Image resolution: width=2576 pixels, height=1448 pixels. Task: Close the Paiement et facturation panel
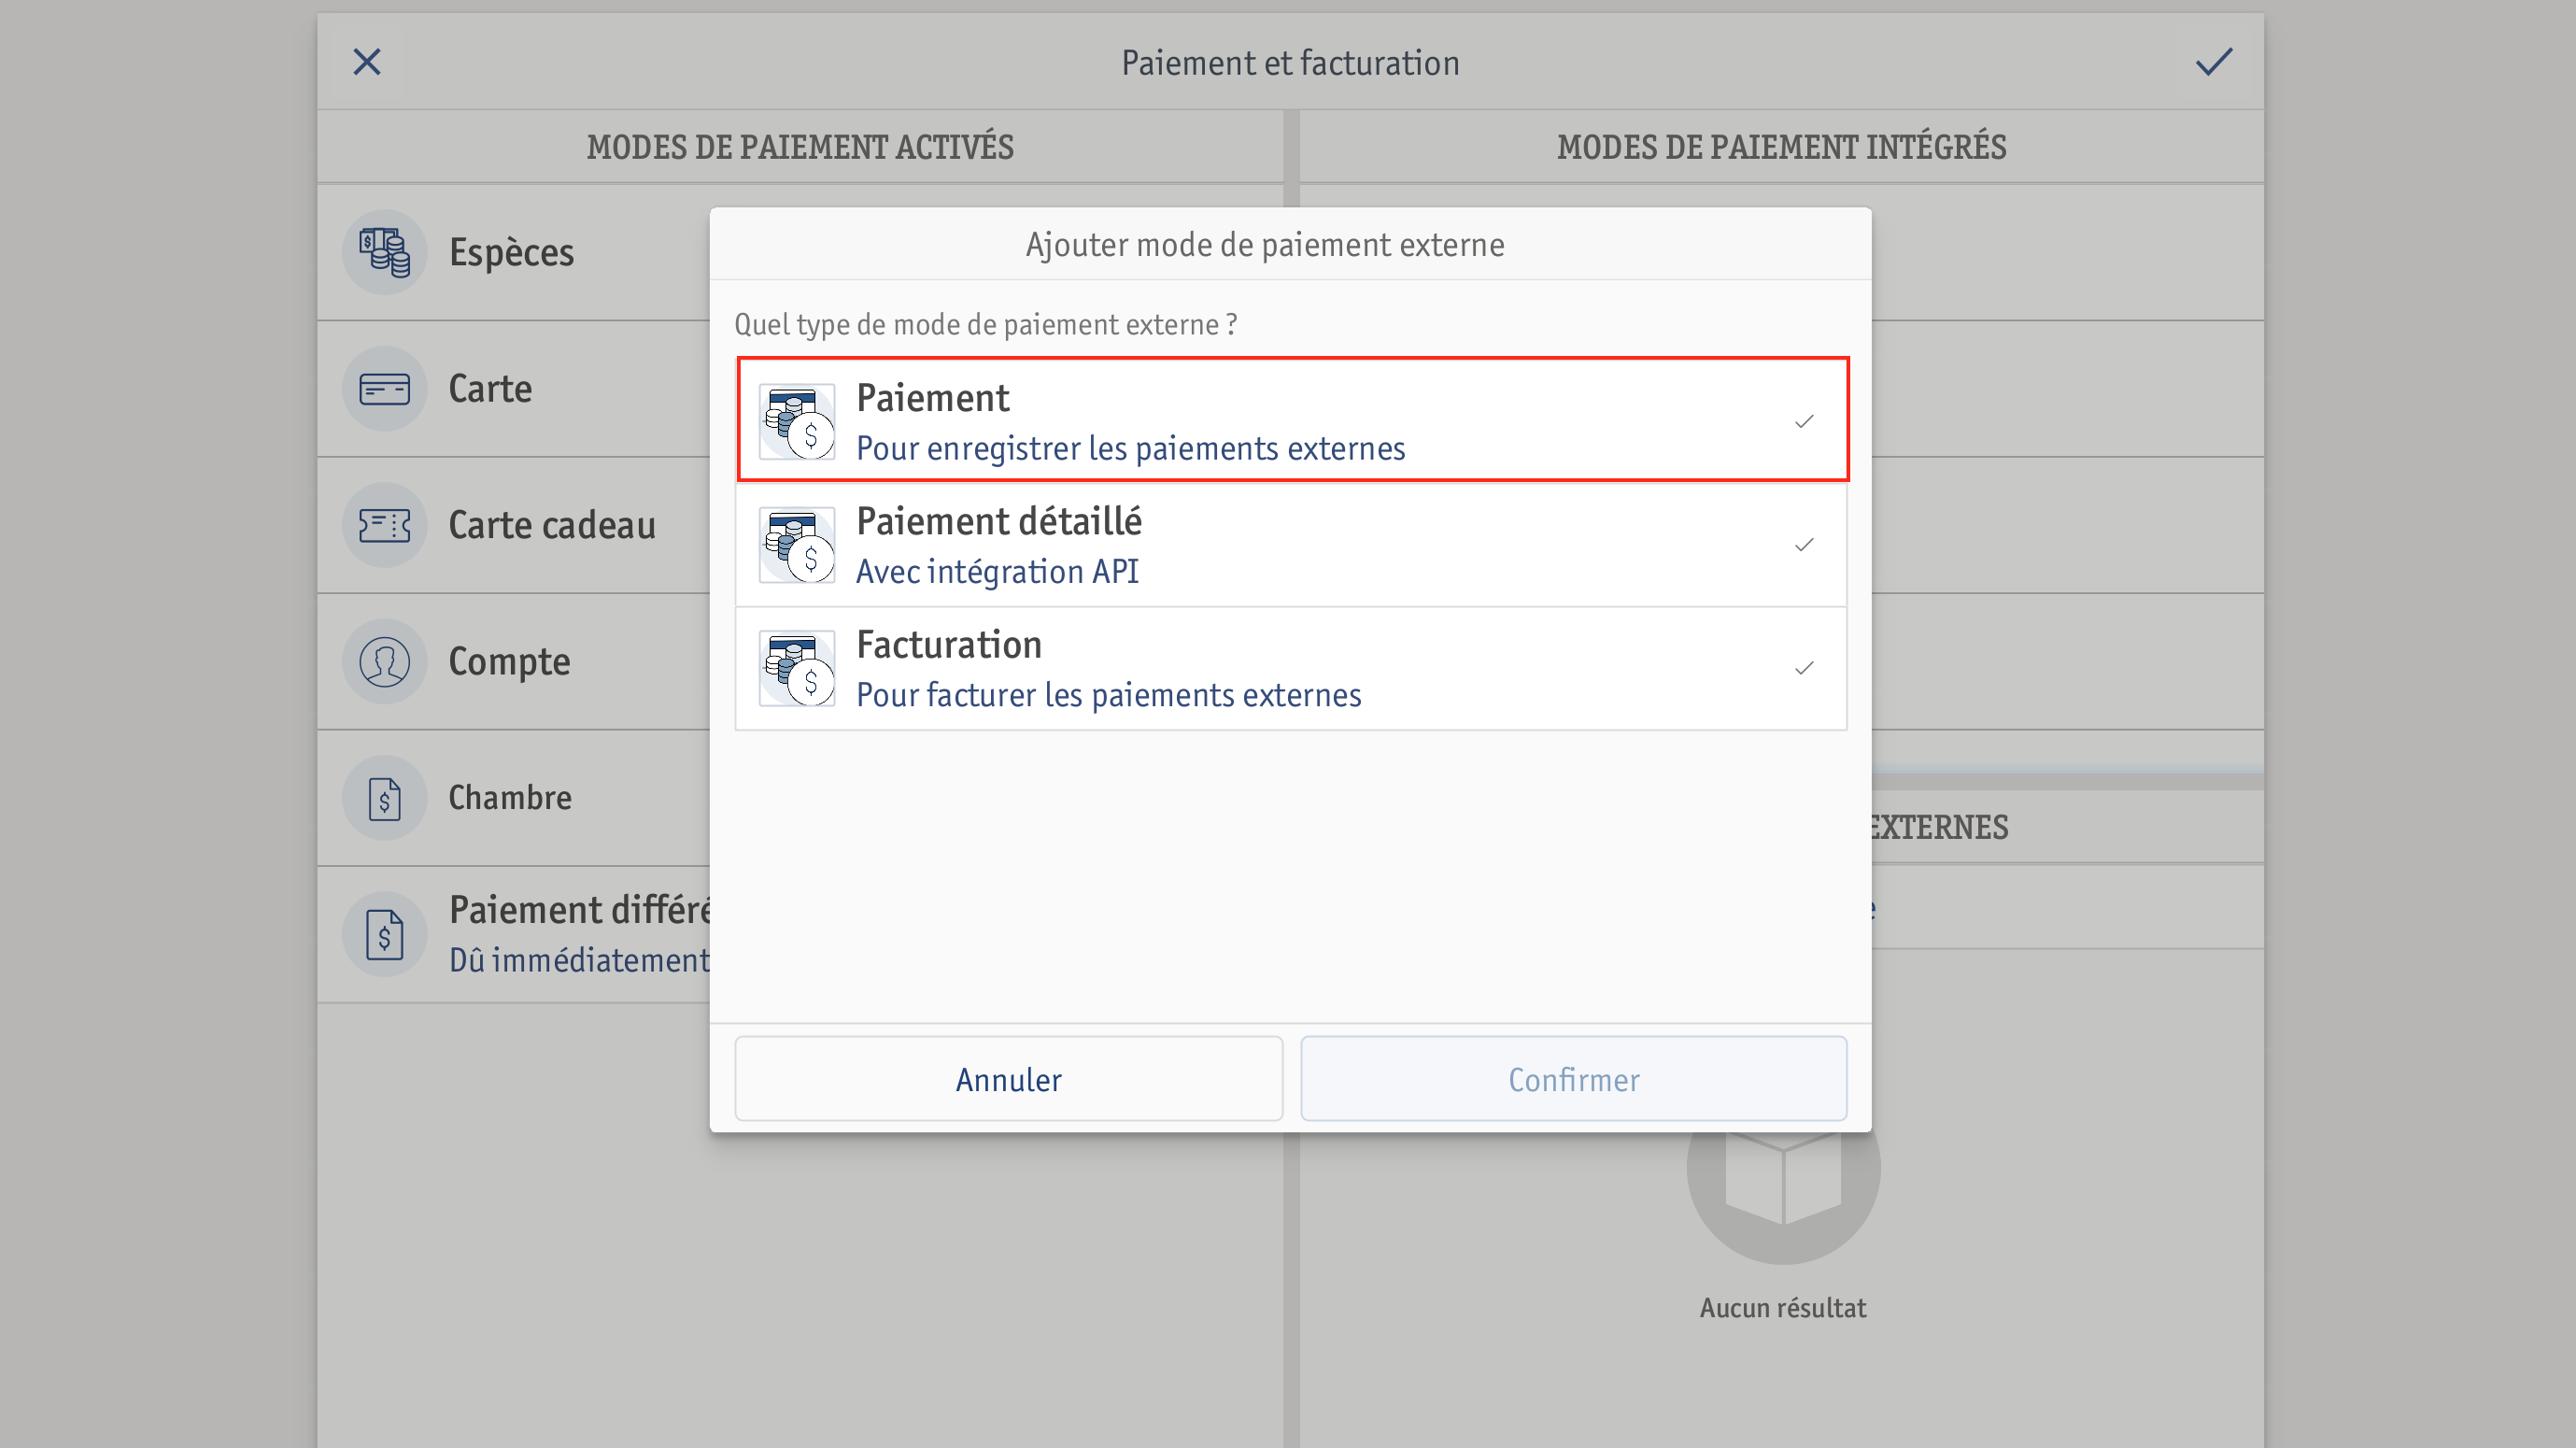click(x=367, y=62)
